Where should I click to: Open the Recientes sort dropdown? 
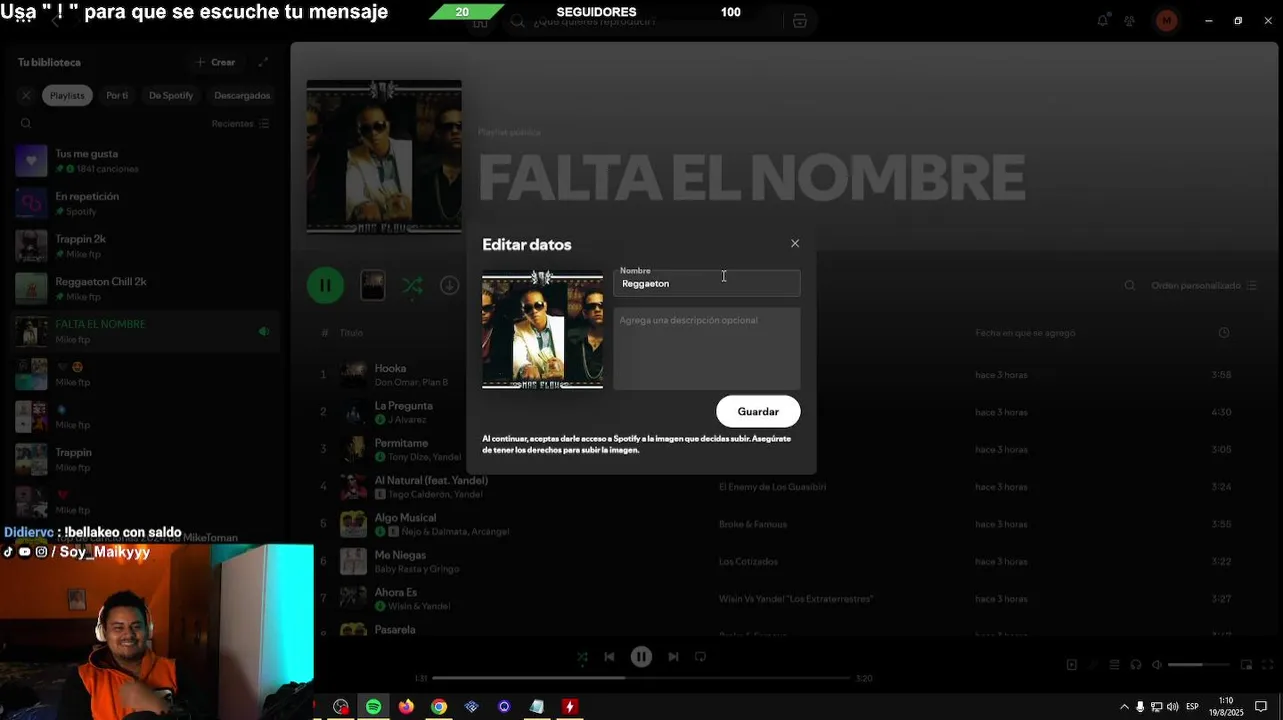click(240, 123)
